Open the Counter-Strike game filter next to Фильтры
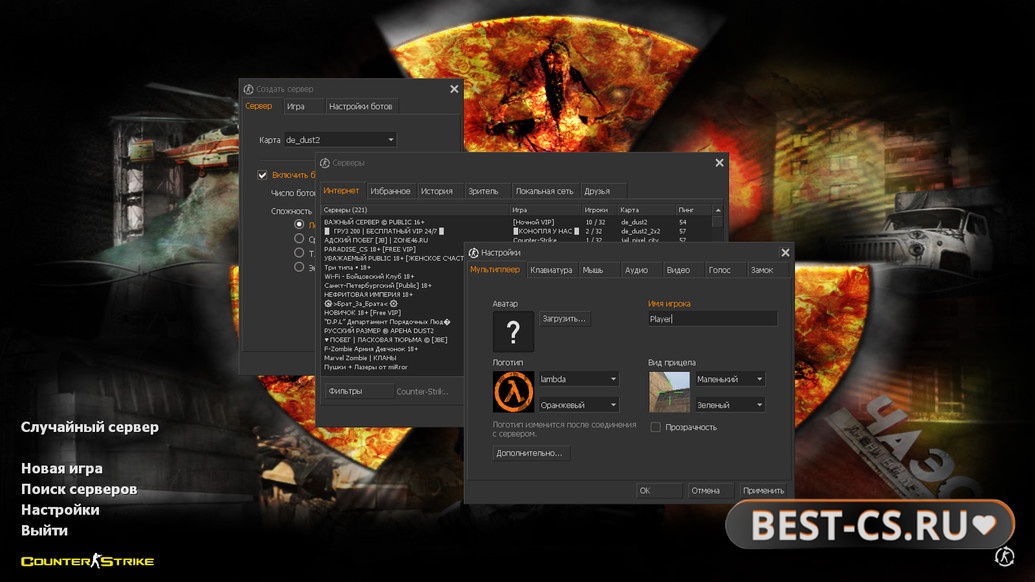Screen dimensions: 1035x582 point(422,391)
